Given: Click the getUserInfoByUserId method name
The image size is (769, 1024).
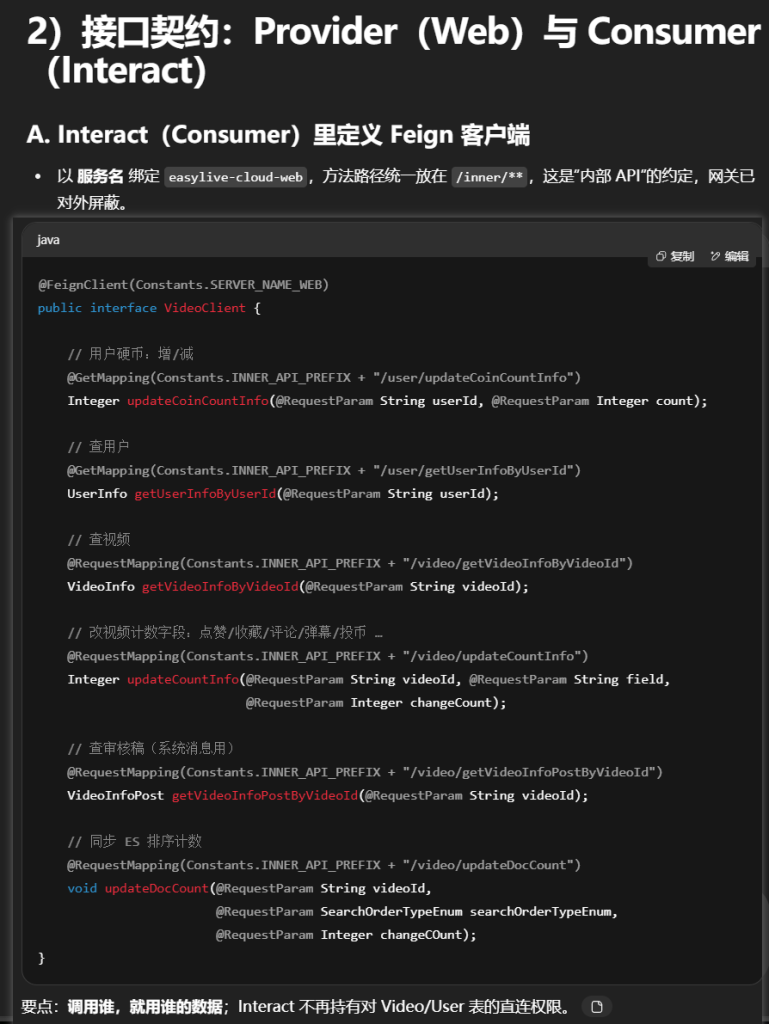Looking at the screenshot, I should pos(205,494).
